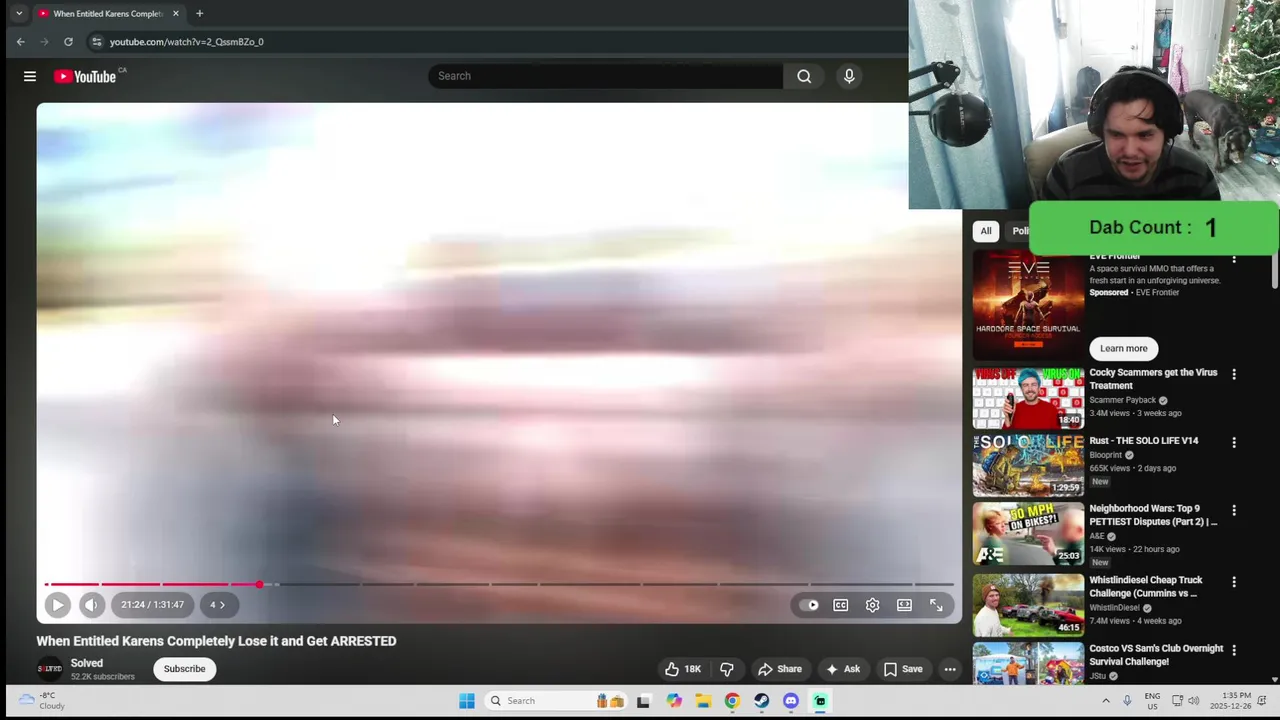
Task: Click the magnifier search button beside search box
Action: (x=804, y=76)
